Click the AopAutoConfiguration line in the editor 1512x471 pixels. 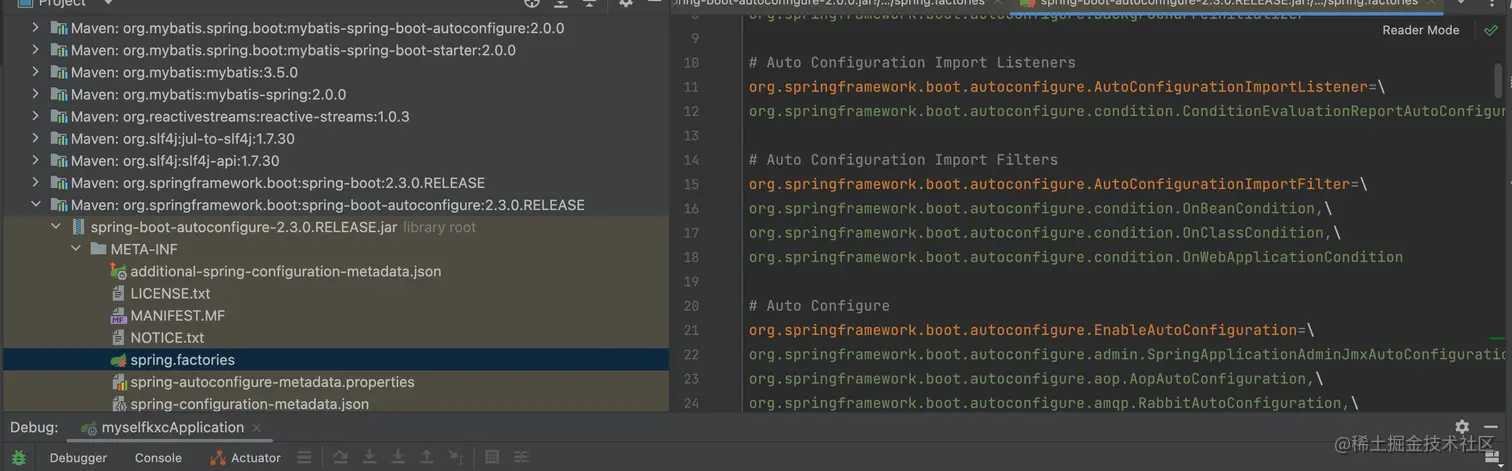(x=1036, y=379)
